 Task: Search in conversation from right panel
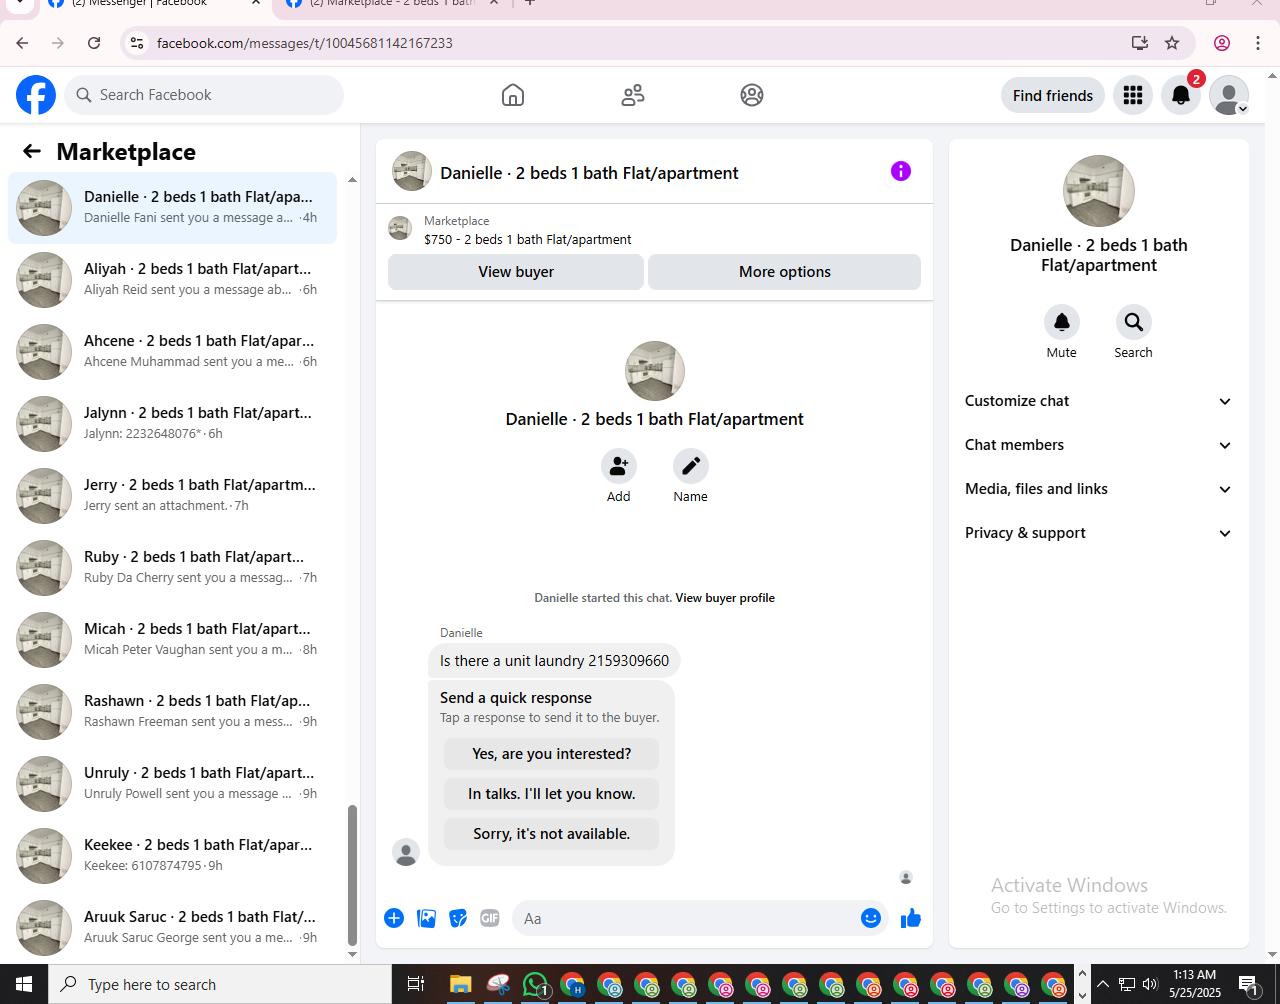[x=1134, y=322]
